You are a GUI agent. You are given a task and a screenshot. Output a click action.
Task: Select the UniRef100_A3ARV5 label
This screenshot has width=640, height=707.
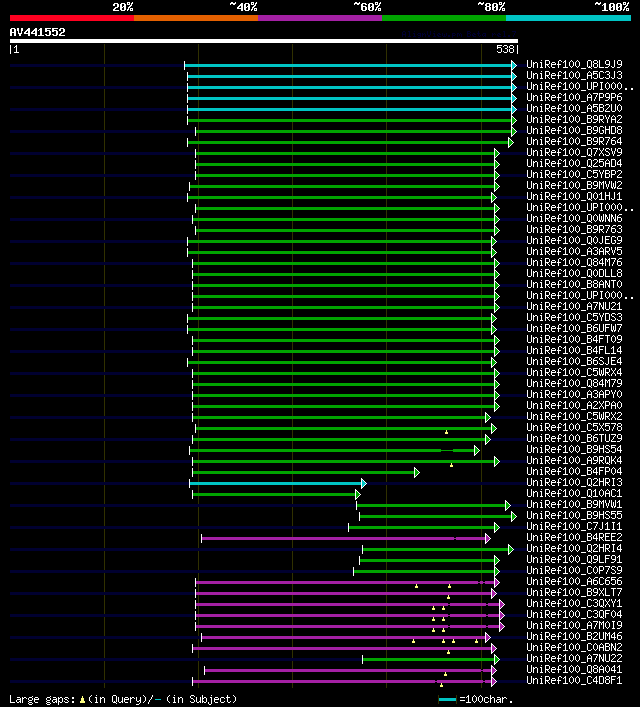pos(574,251)
